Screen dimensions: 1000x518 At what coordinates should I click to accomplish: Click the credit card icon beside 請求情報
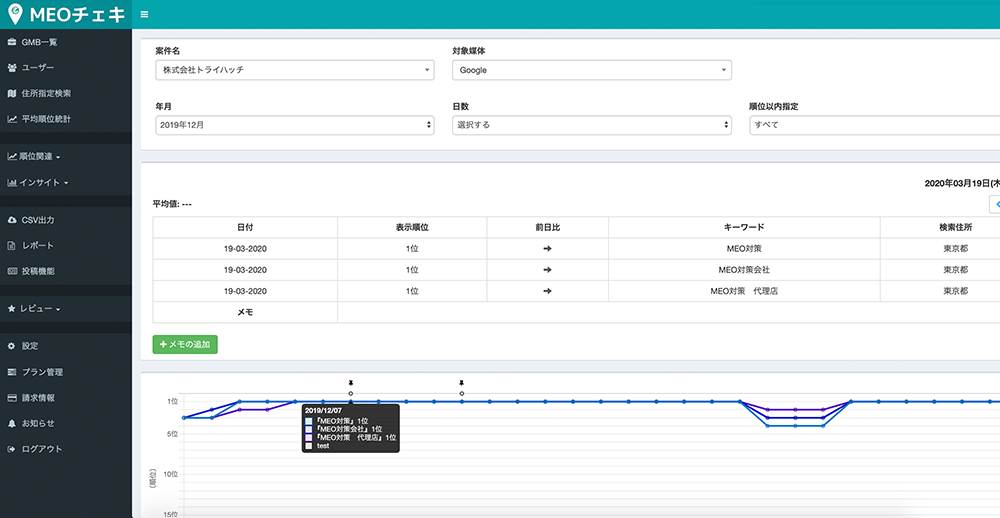click(11, 397)
